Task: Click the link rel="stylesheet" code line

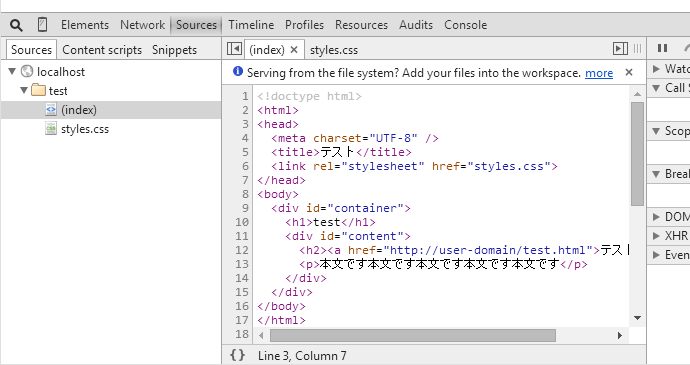Action: pyautogui.click(x=414, y=166)
